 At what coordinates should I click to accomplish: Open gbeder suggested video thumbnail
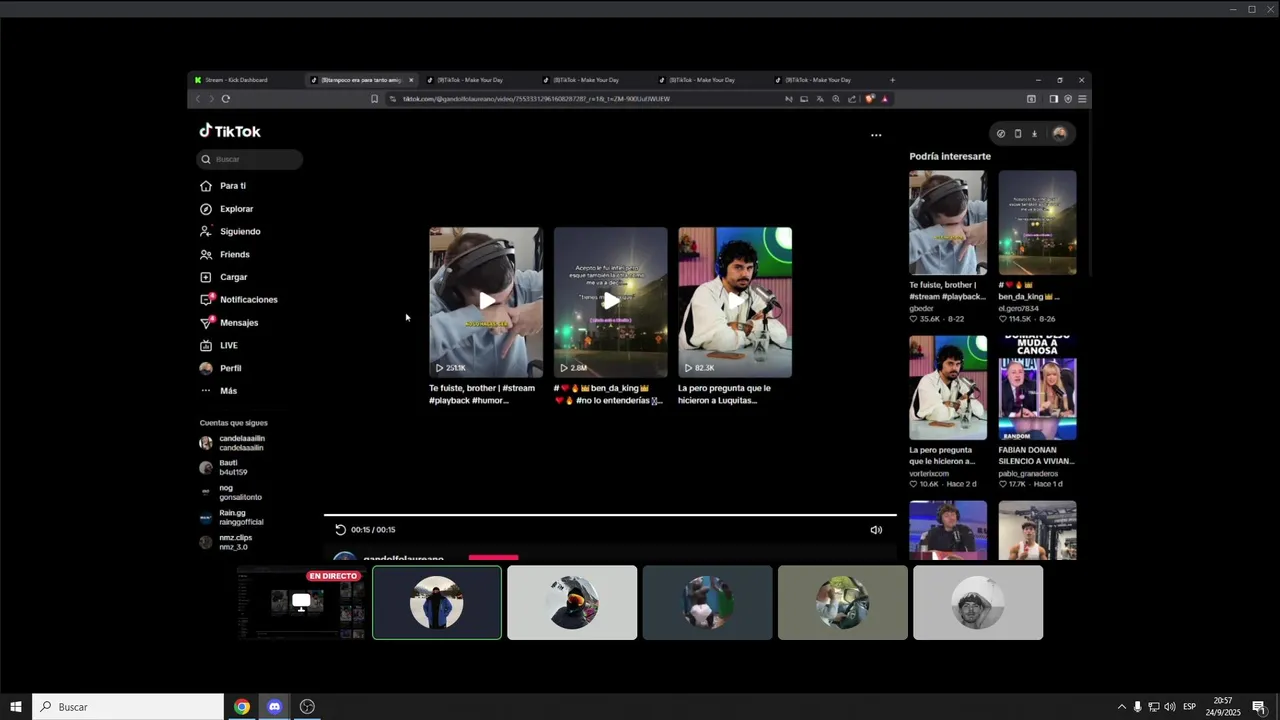tap(948, 222)
